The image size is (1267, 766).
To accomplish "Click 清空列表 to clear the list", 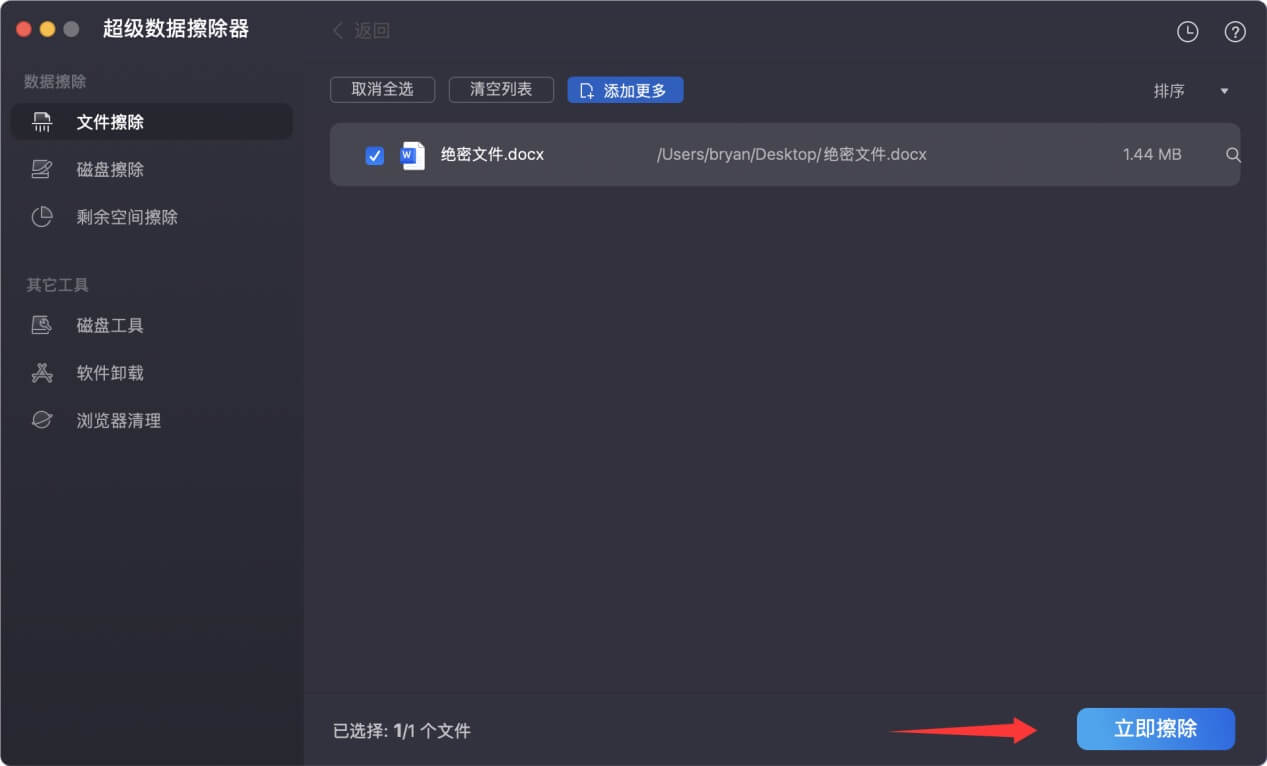I will 501,89.
